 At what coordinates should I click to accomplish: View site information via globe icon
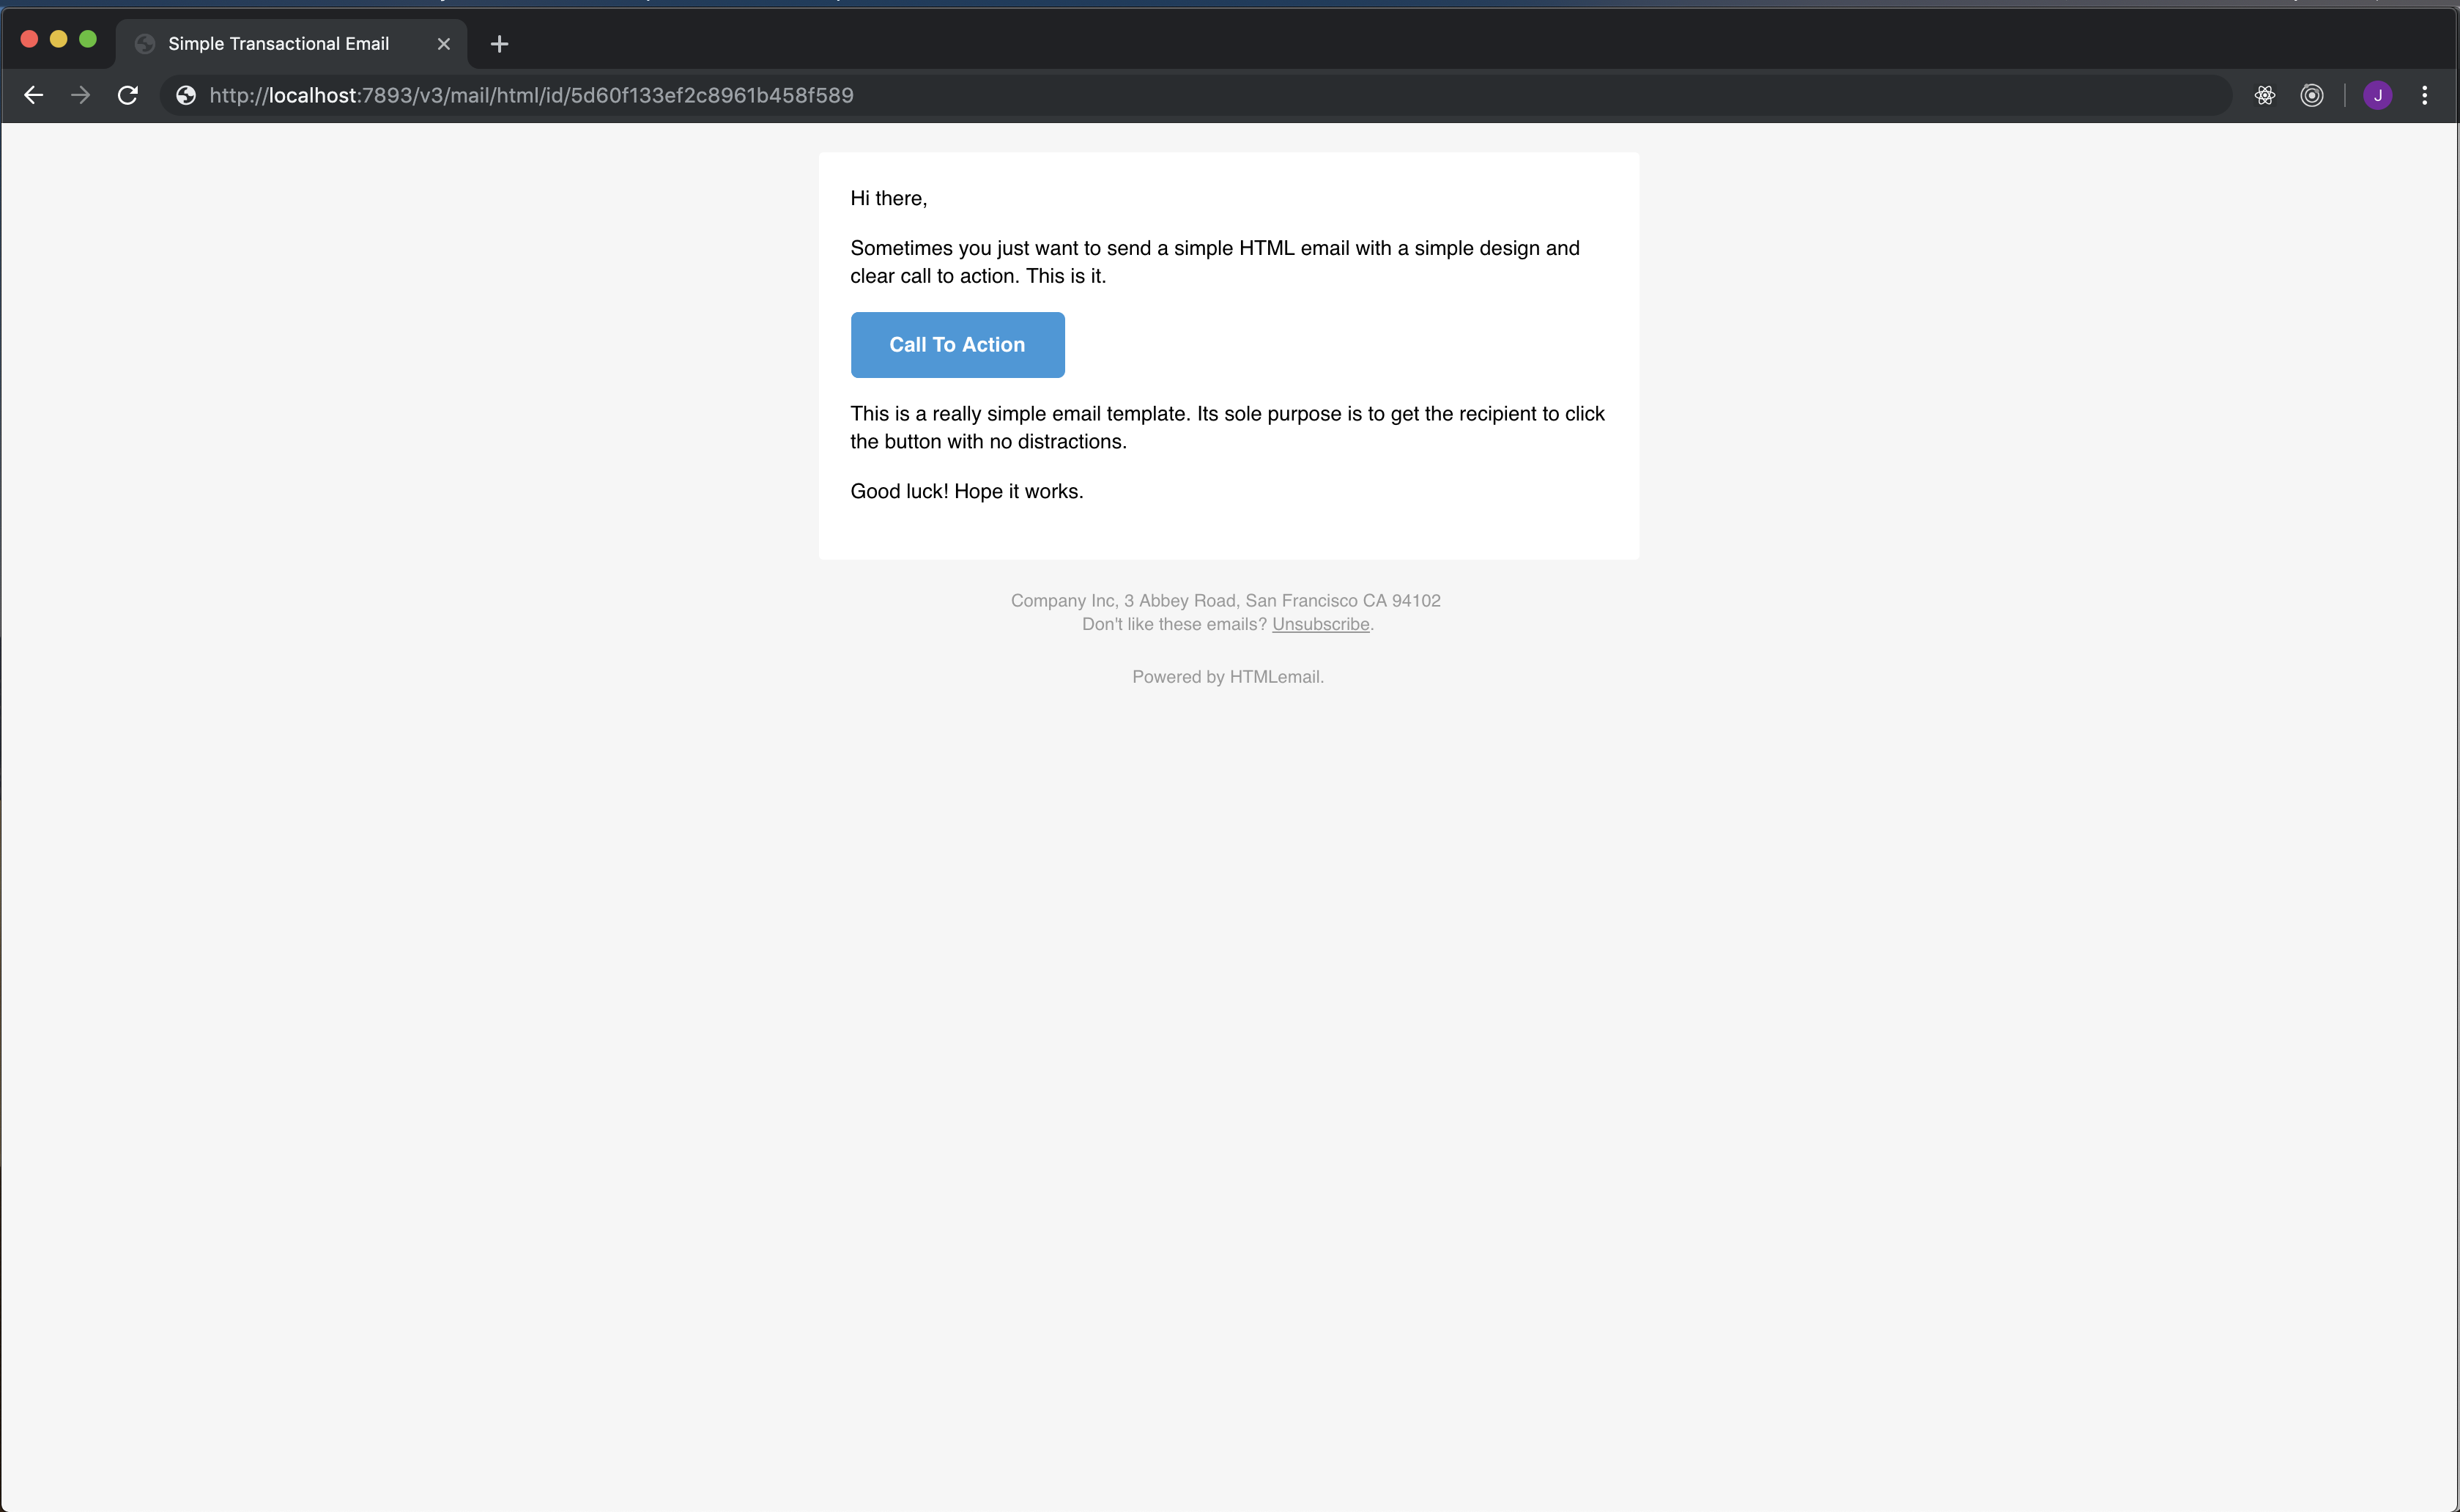186,95
